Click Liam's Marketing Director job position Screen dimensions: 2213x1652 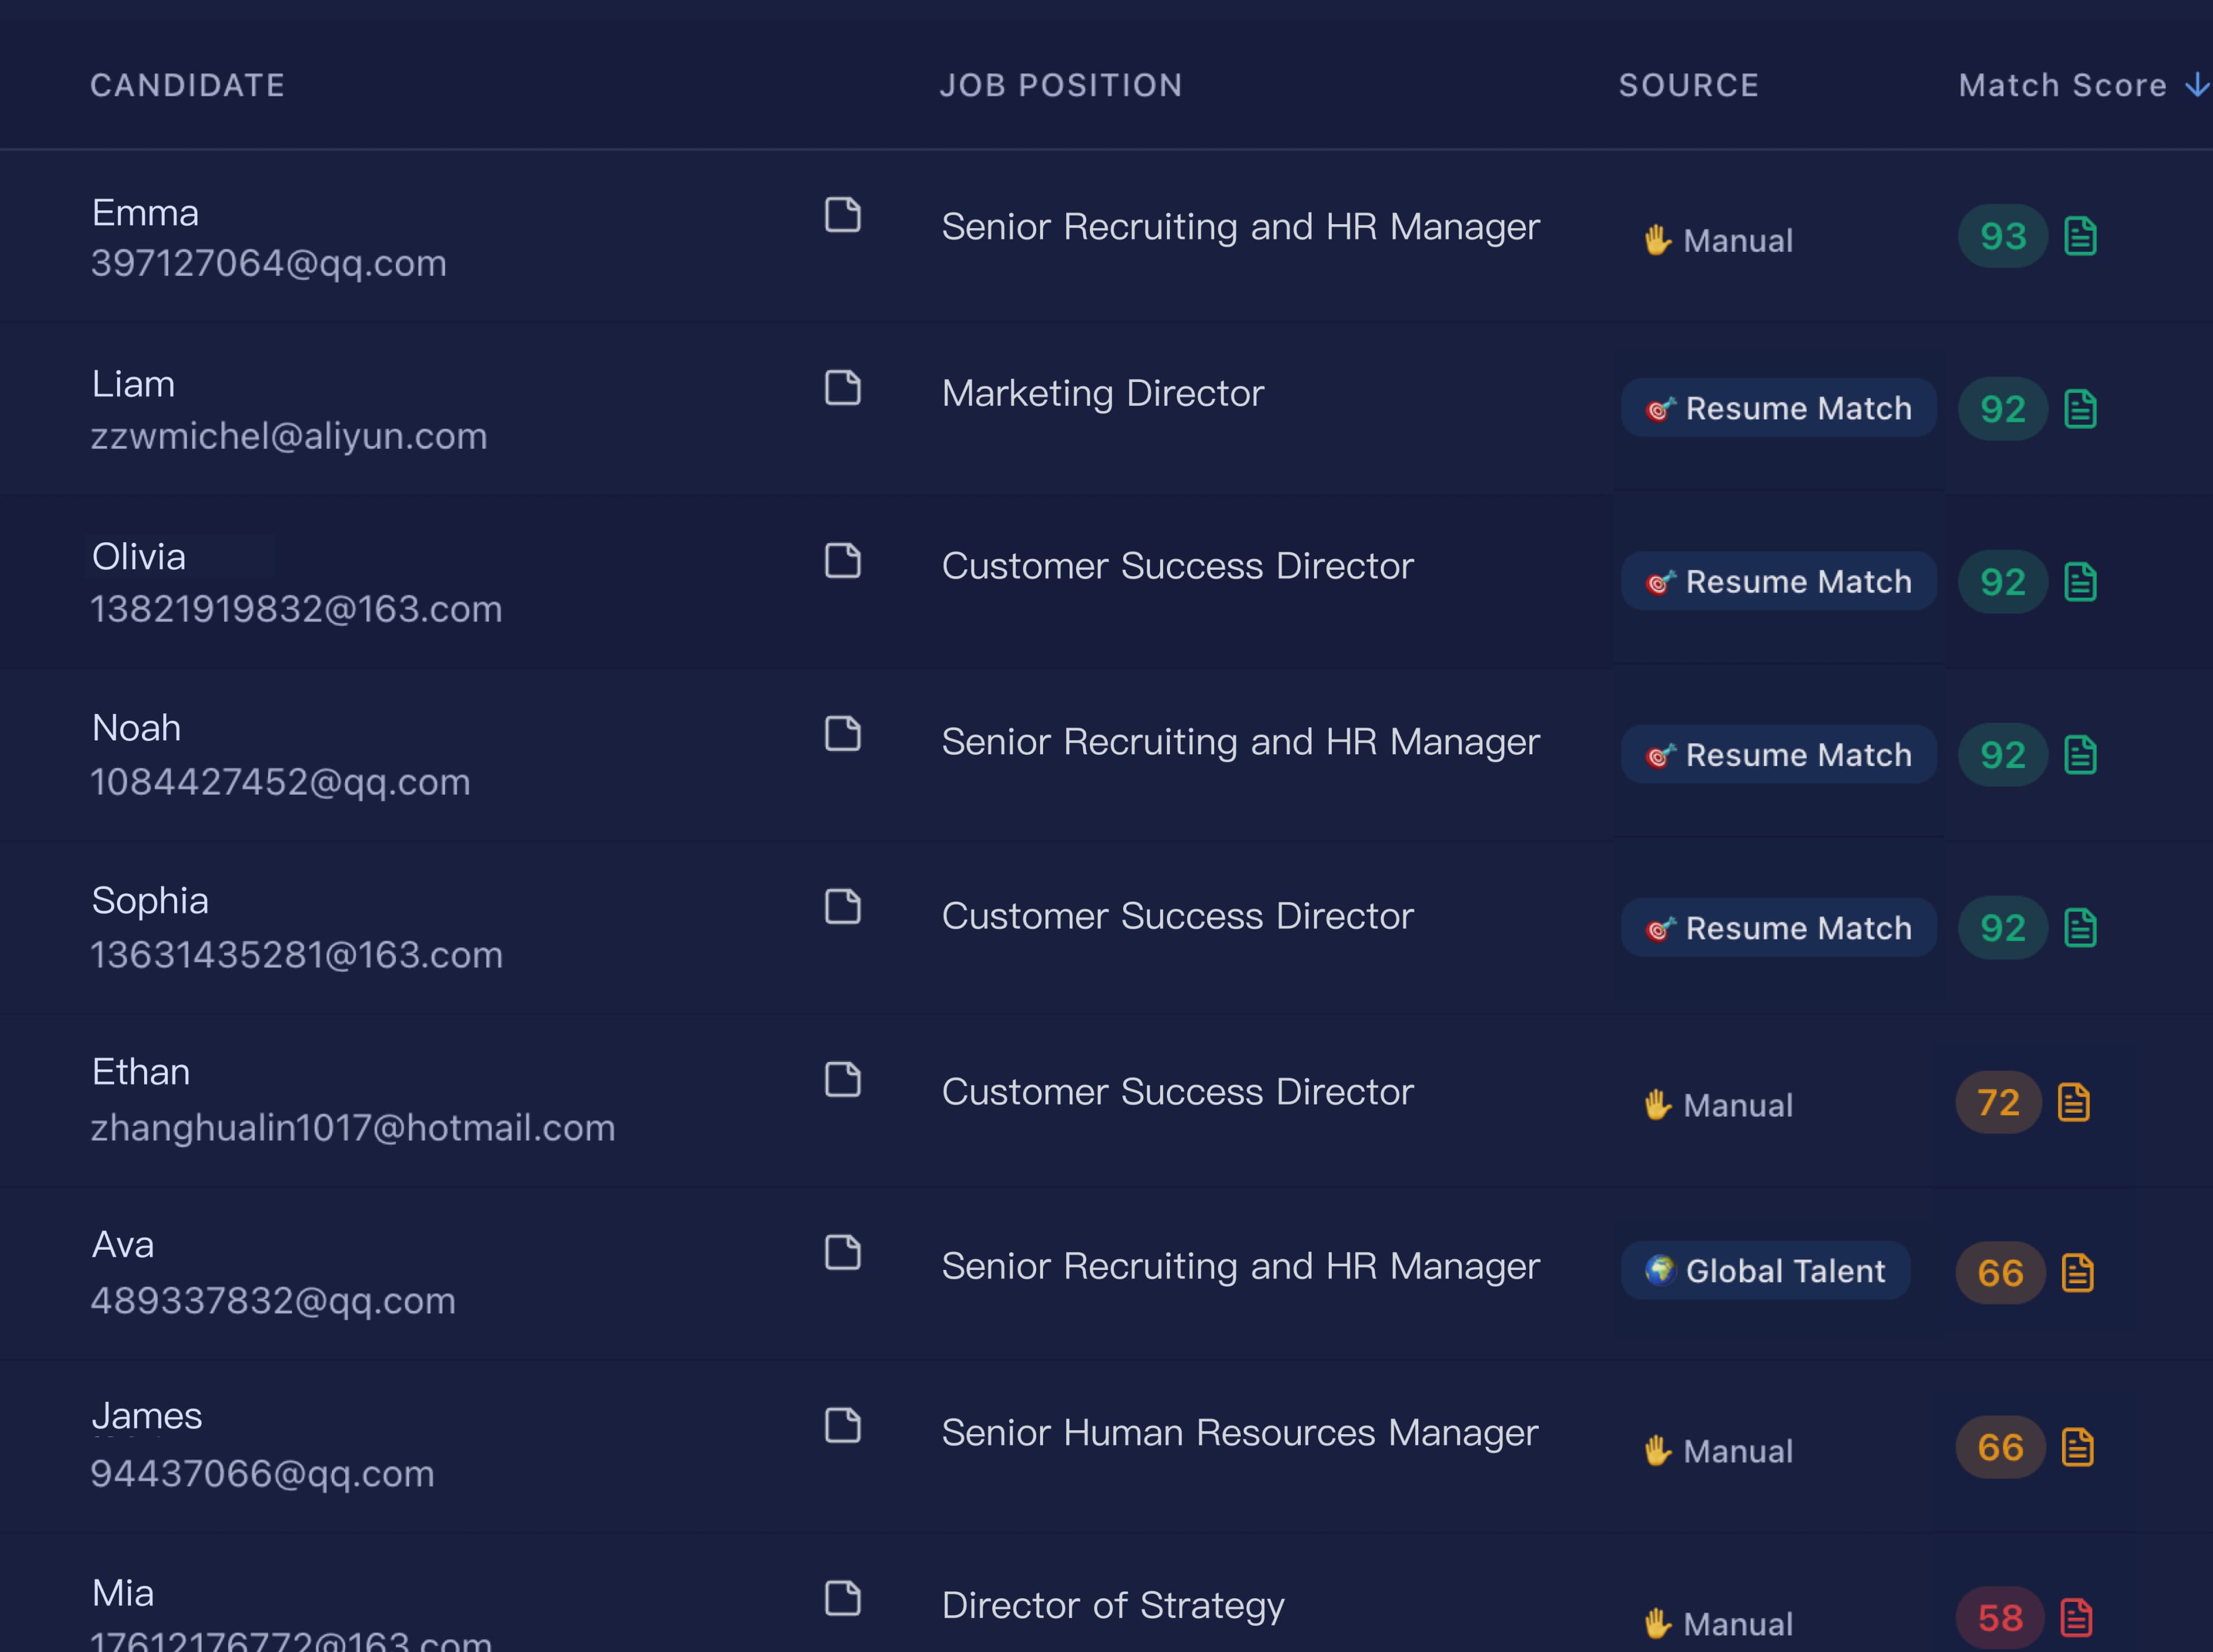pyautogui.click(x=1102, y=393)
